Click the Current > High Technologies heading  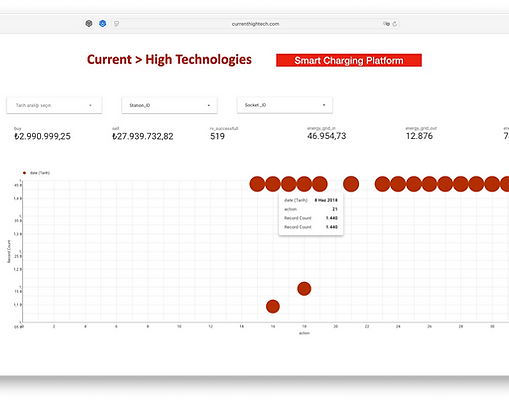pos(169,60)
